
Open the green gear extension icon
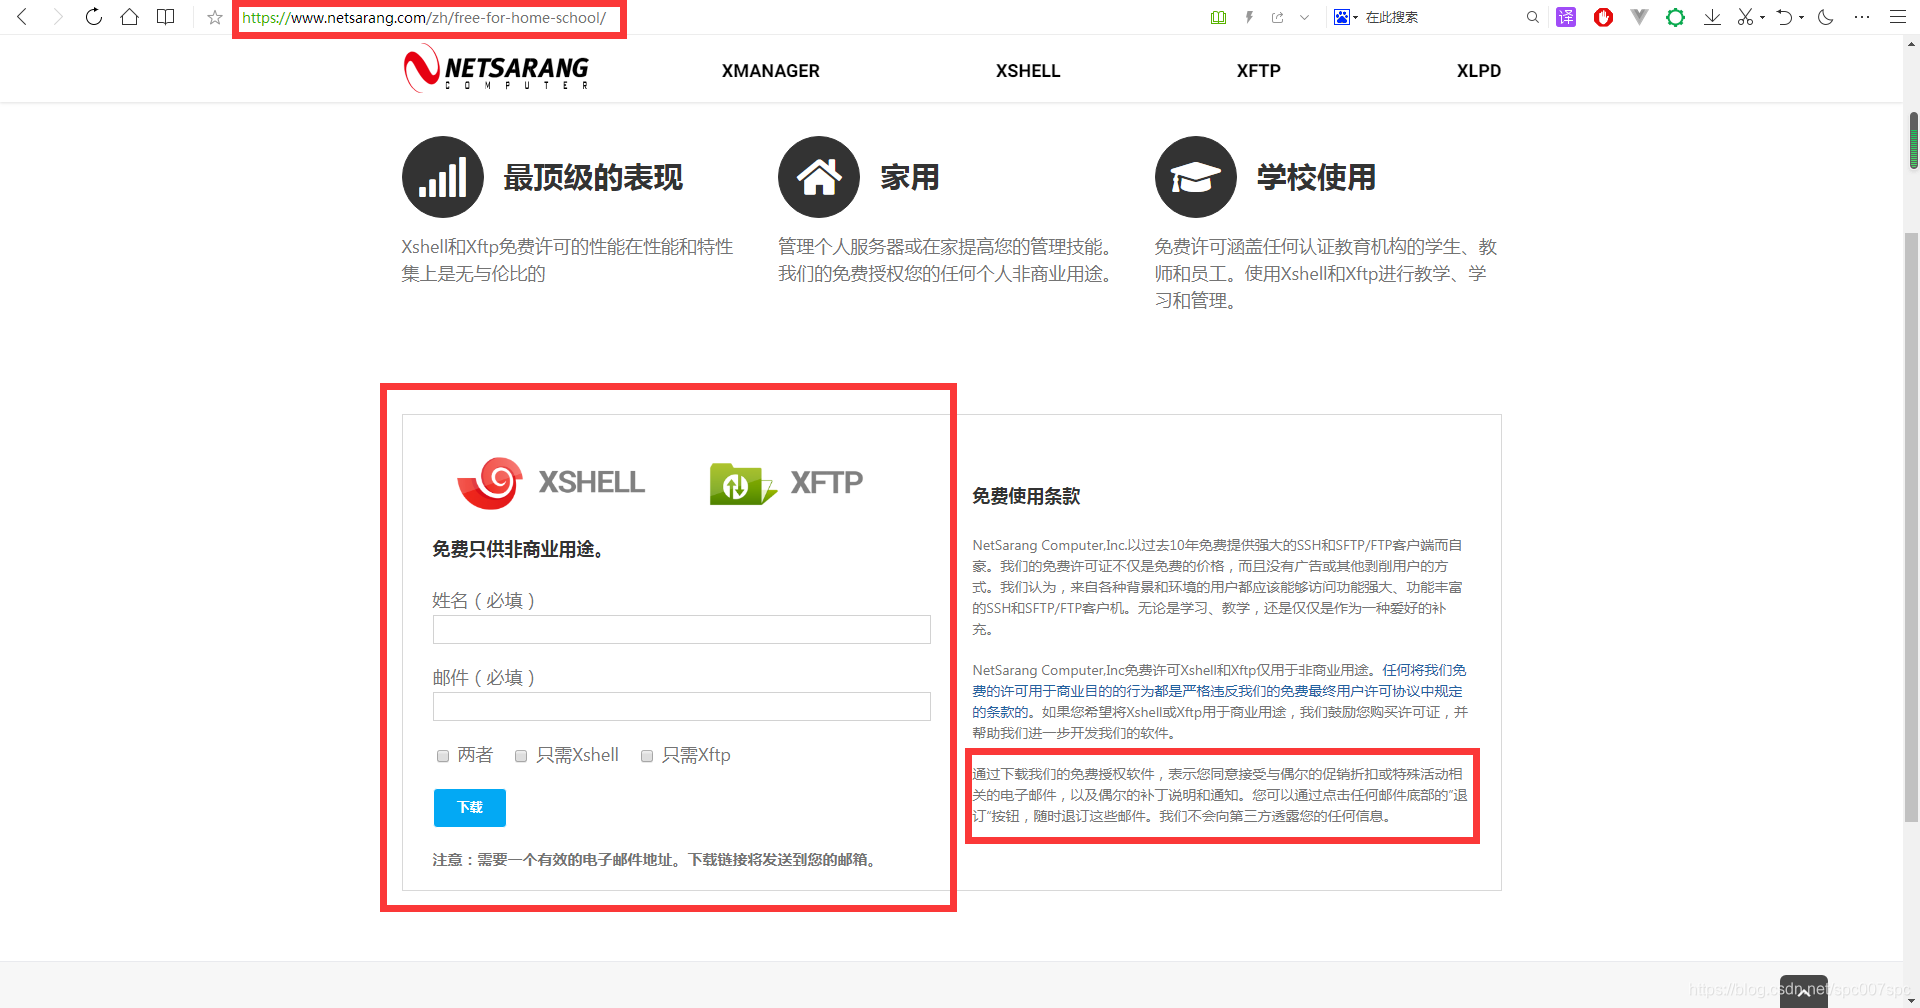[x=1675, y=17]
